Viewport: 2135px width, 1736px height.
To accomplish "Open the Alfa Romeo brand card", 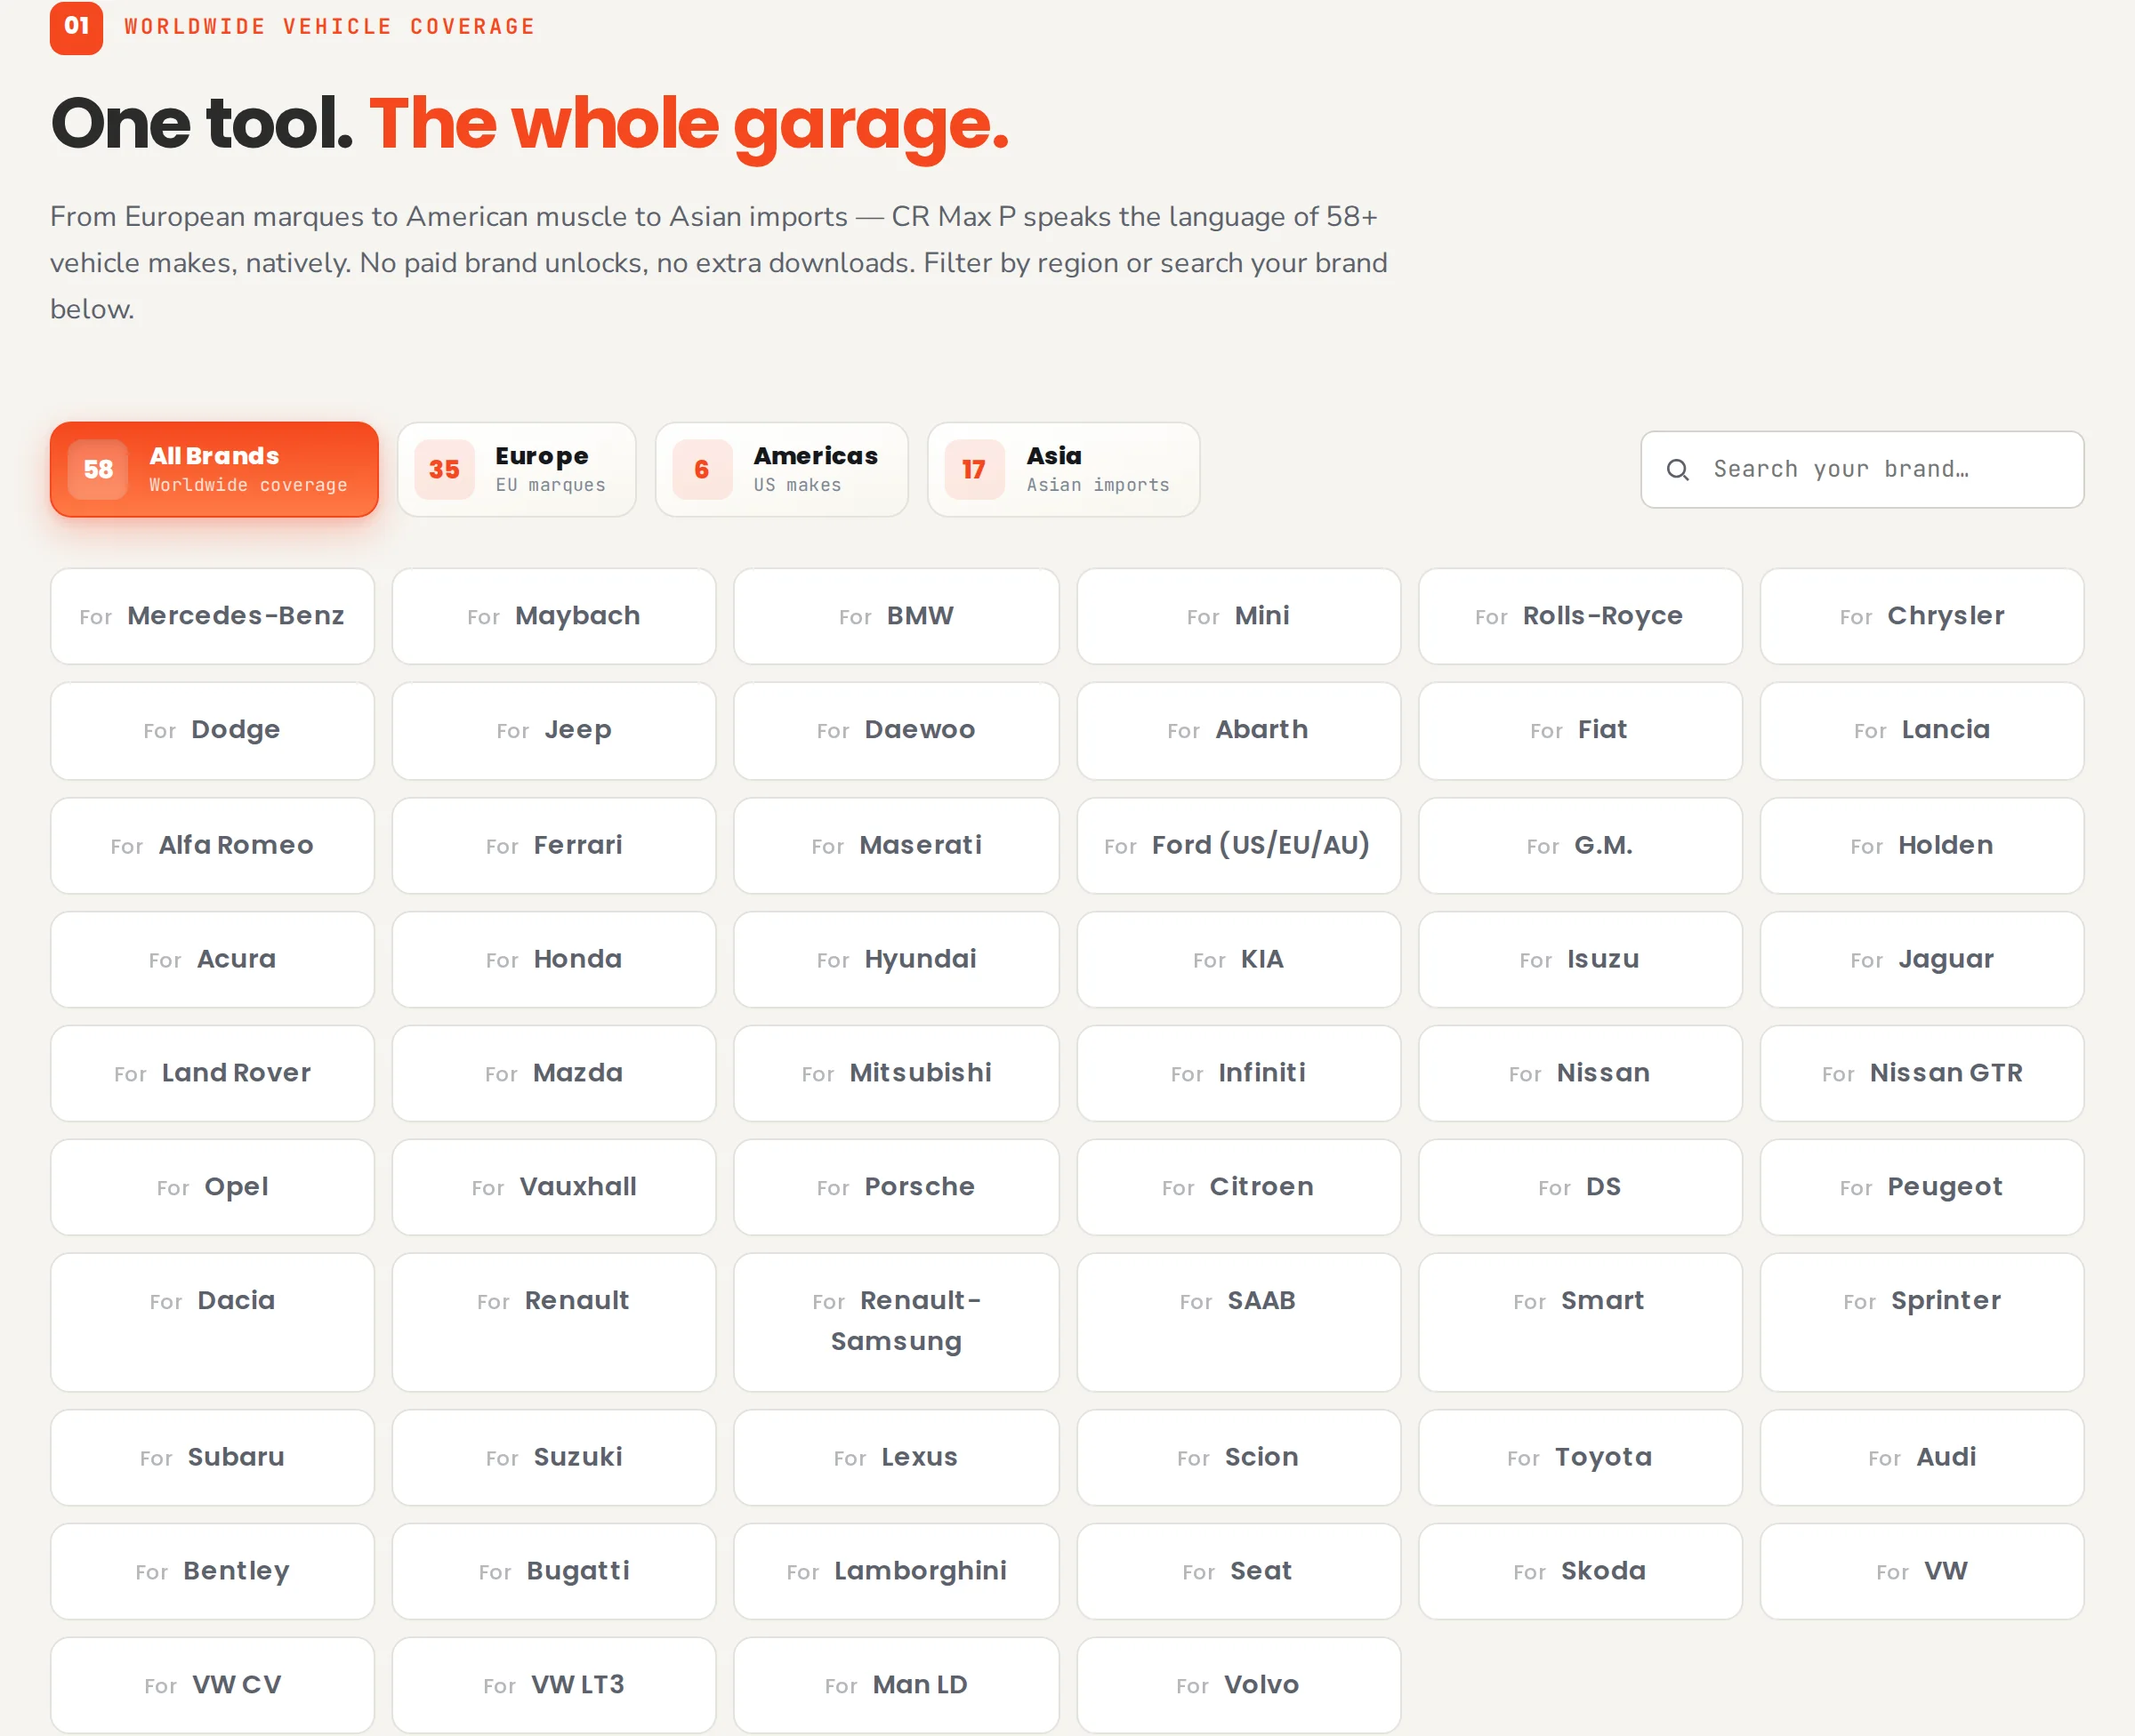I will click(212, 845).
